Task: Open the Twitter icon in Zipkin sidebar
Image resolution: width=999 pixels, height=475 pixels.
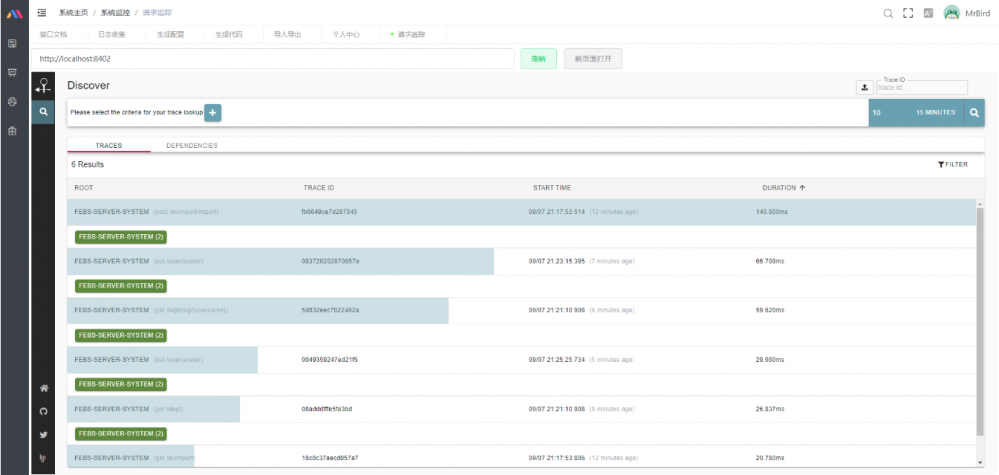Action: point(43,435)
